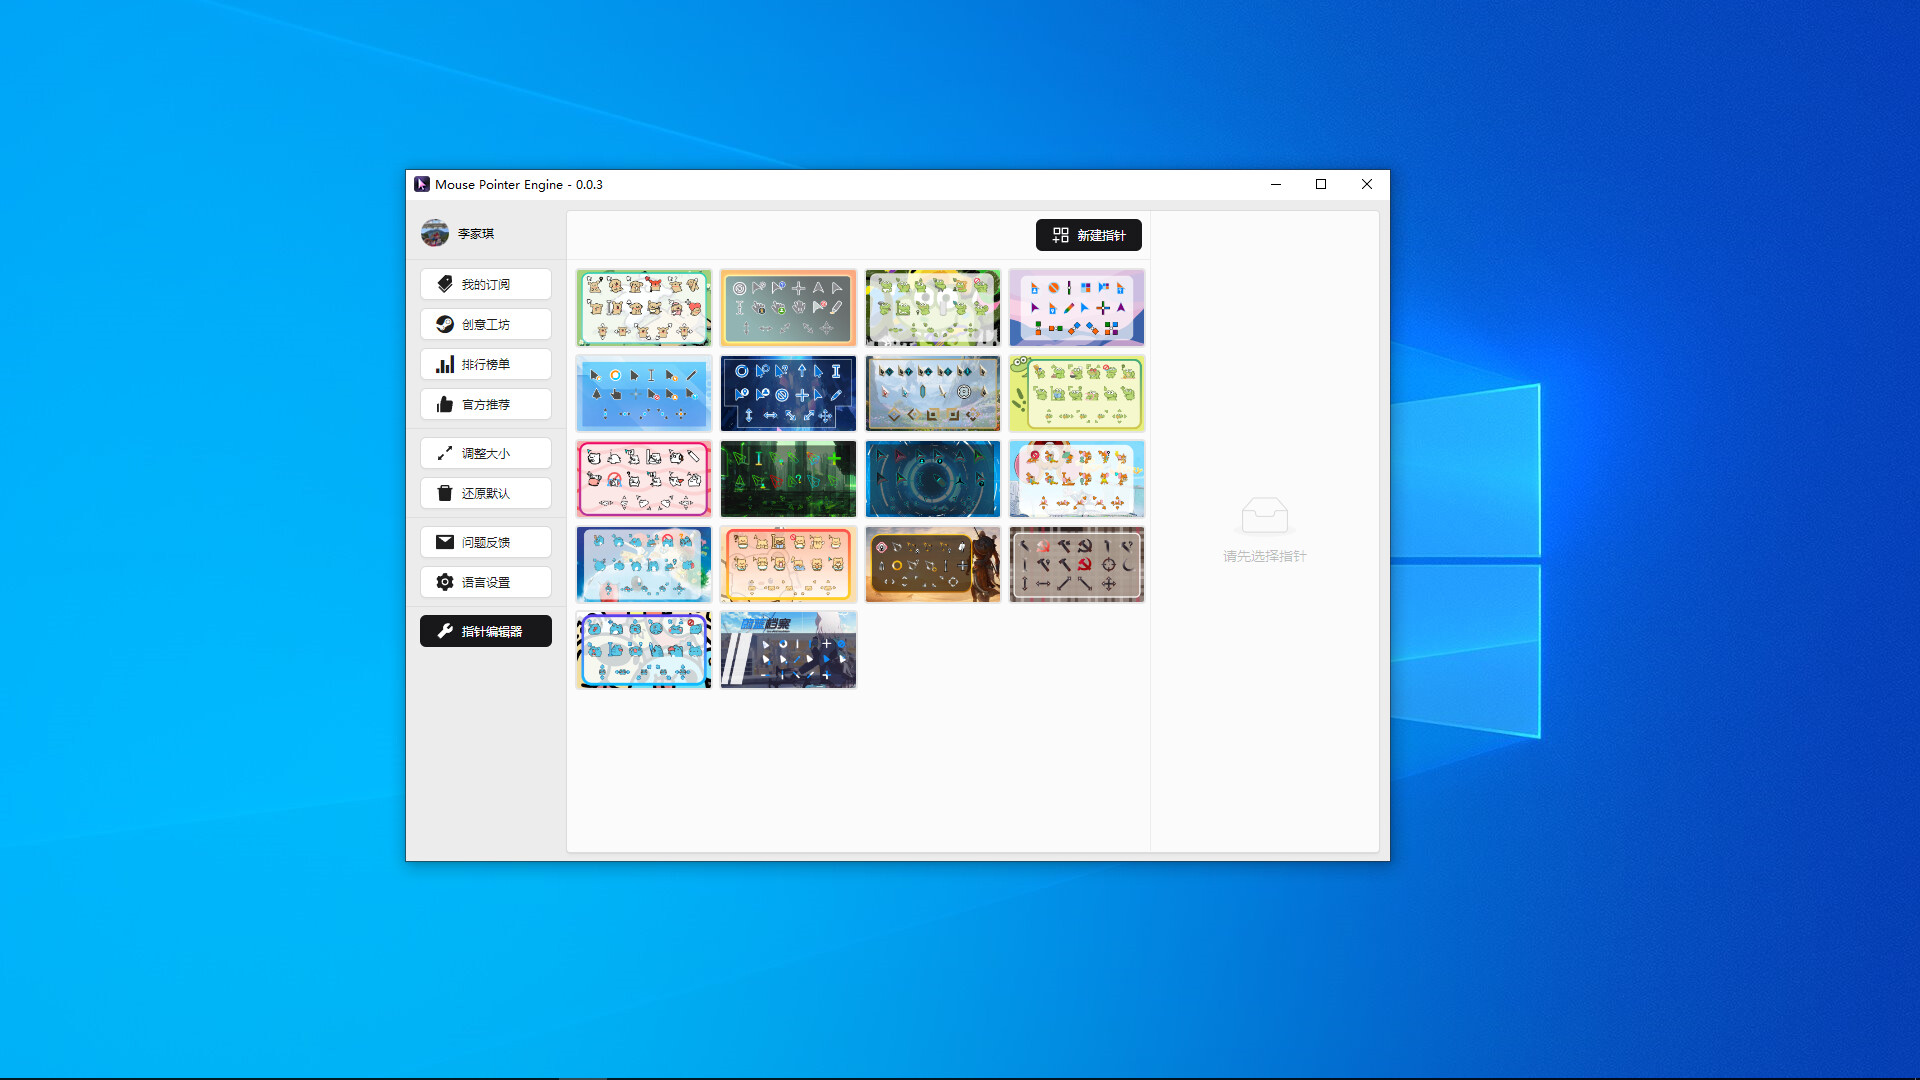Select the orange fox cursor theme with blue border
Image resolution: width=1920 pixels, height=1080 pixels.
tap(1077, 479)
